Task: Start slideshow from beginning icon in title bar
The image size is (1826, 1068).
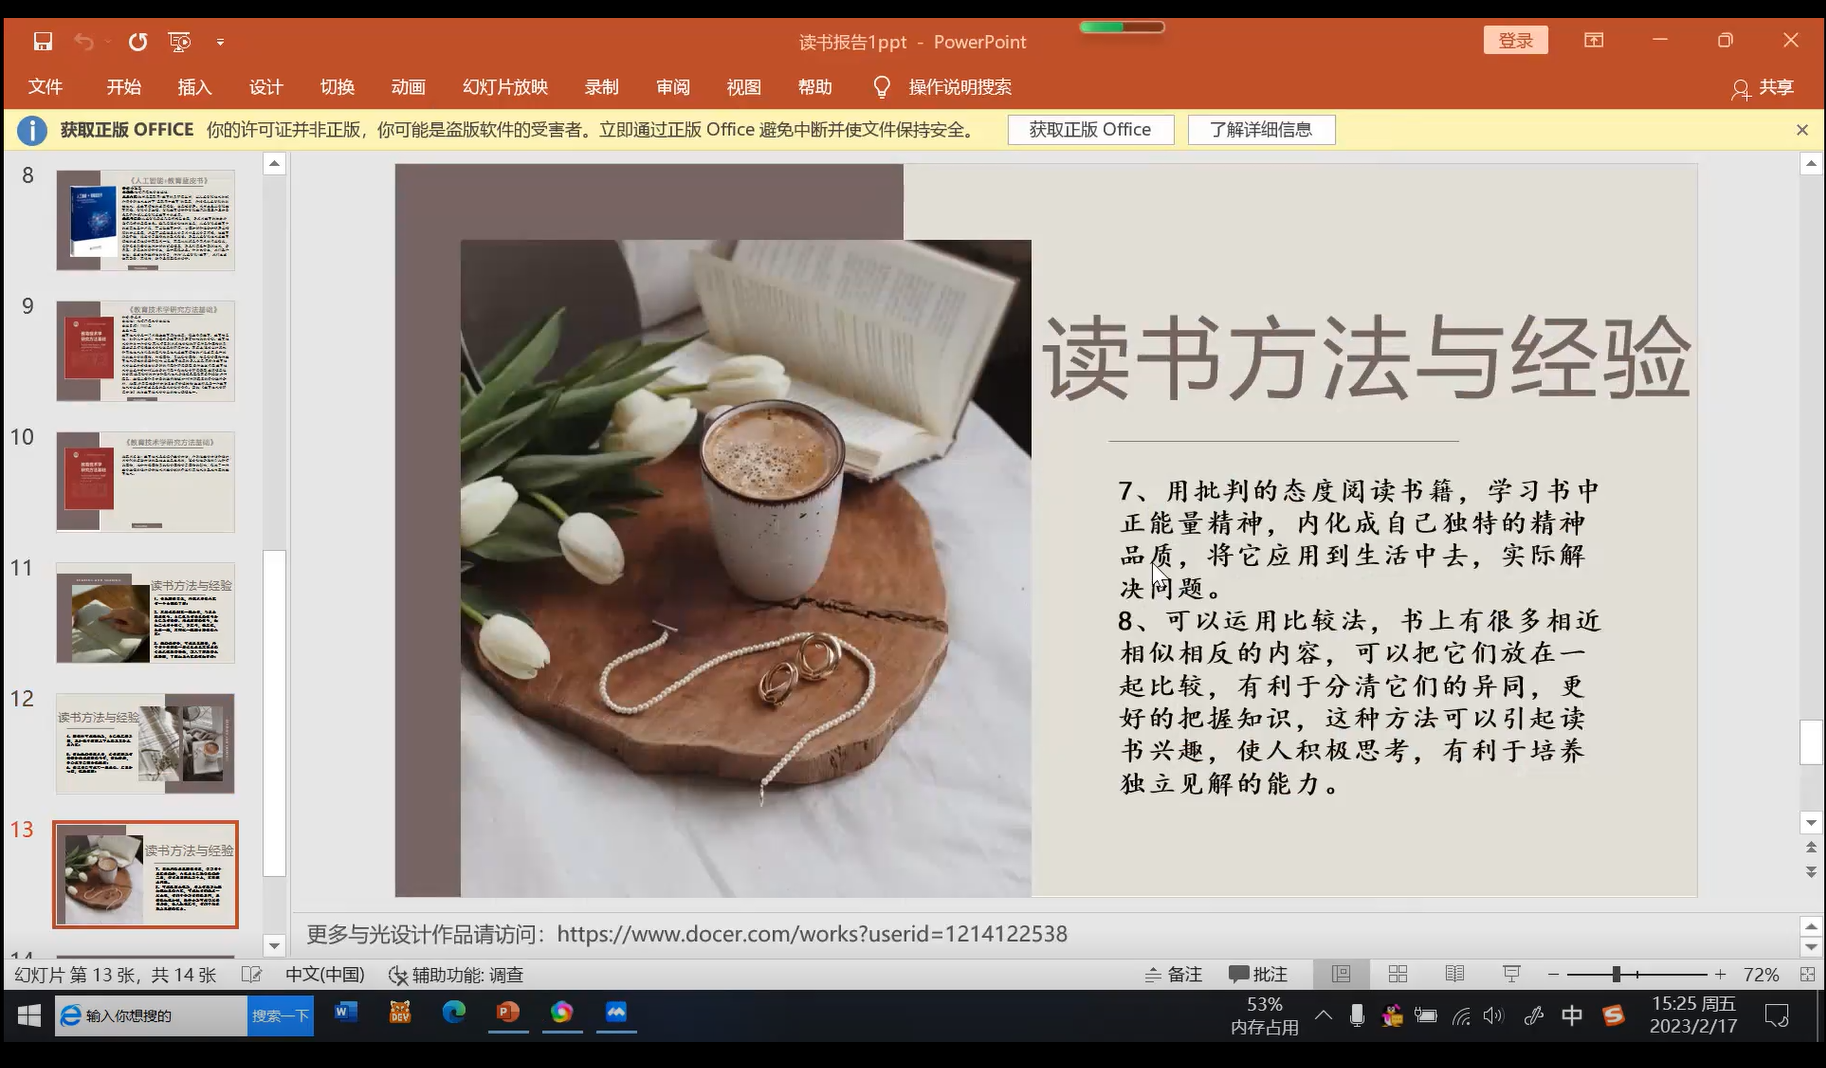Action: pos(180,41)
